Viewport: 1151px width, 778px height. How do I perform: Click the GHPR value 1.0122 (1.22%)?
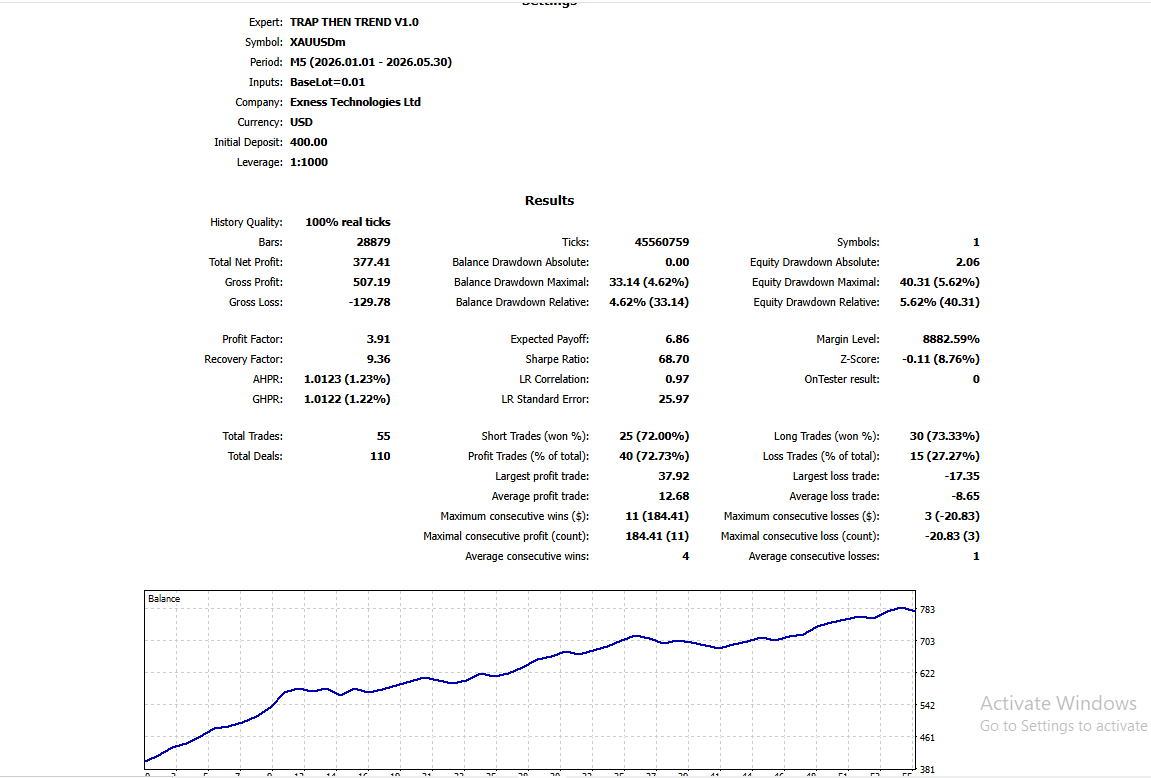tap(347, 399)
